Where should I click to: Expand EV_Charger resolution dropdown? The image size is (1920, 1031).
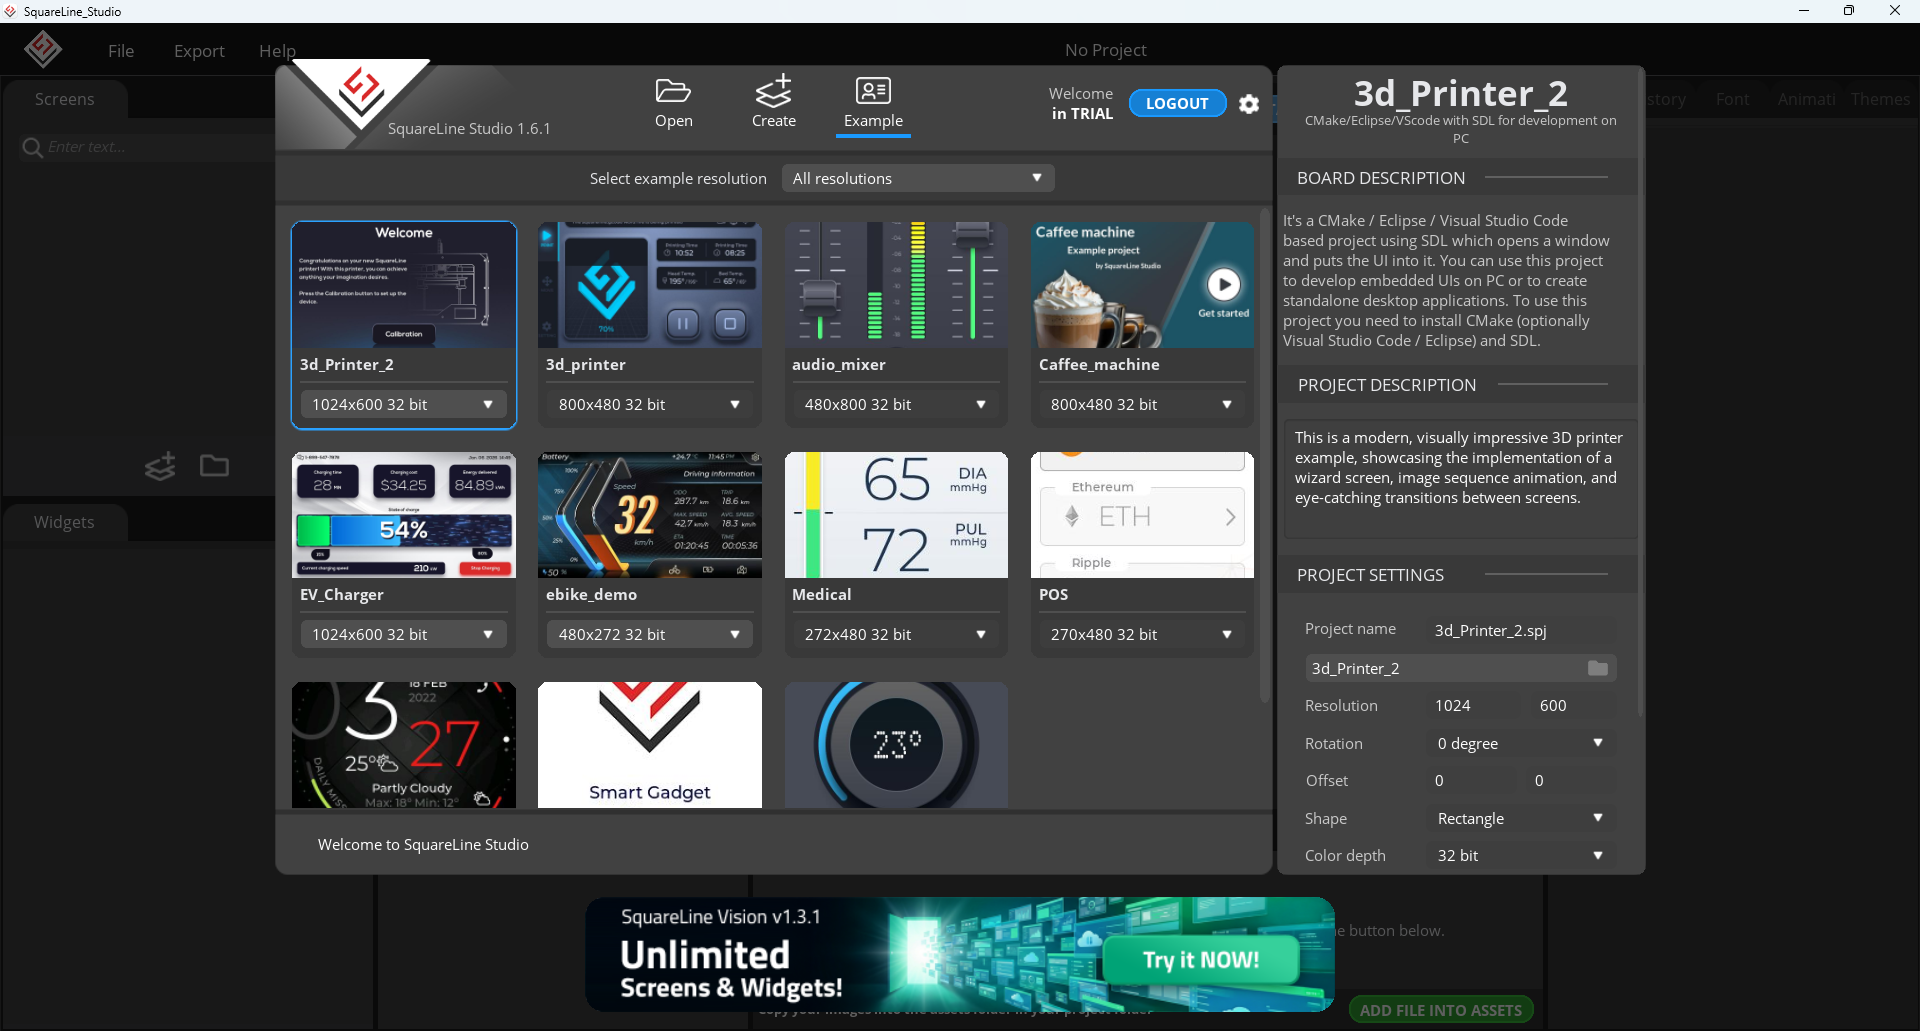[403, 634]
